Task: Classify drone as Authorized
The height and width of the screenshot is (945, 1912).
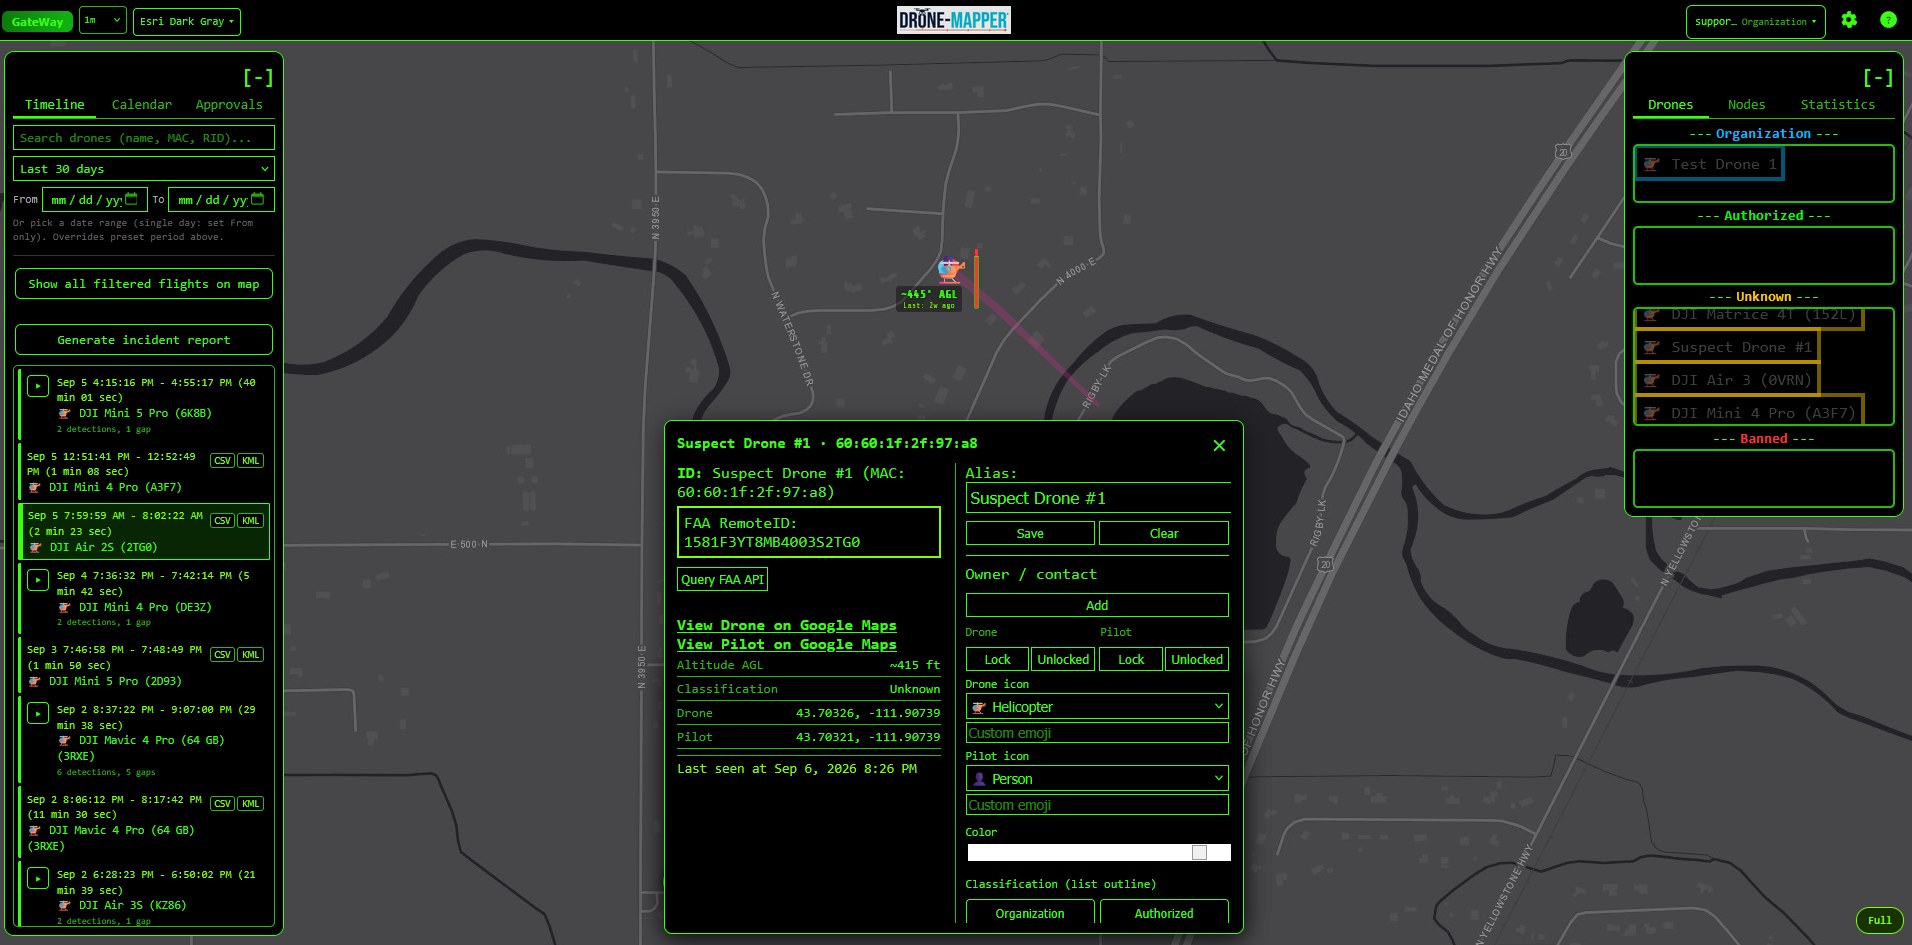Action: click(x=1164, y=913)
